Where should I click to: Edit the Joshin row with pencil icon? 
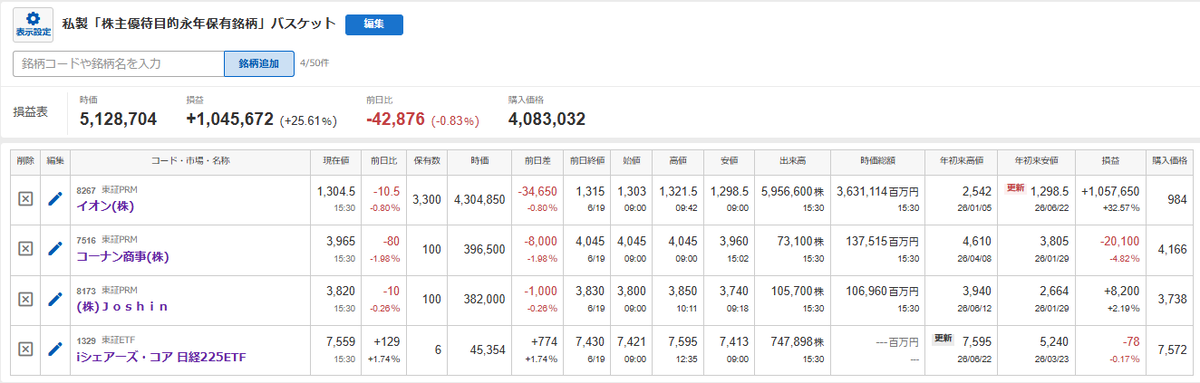55,299
